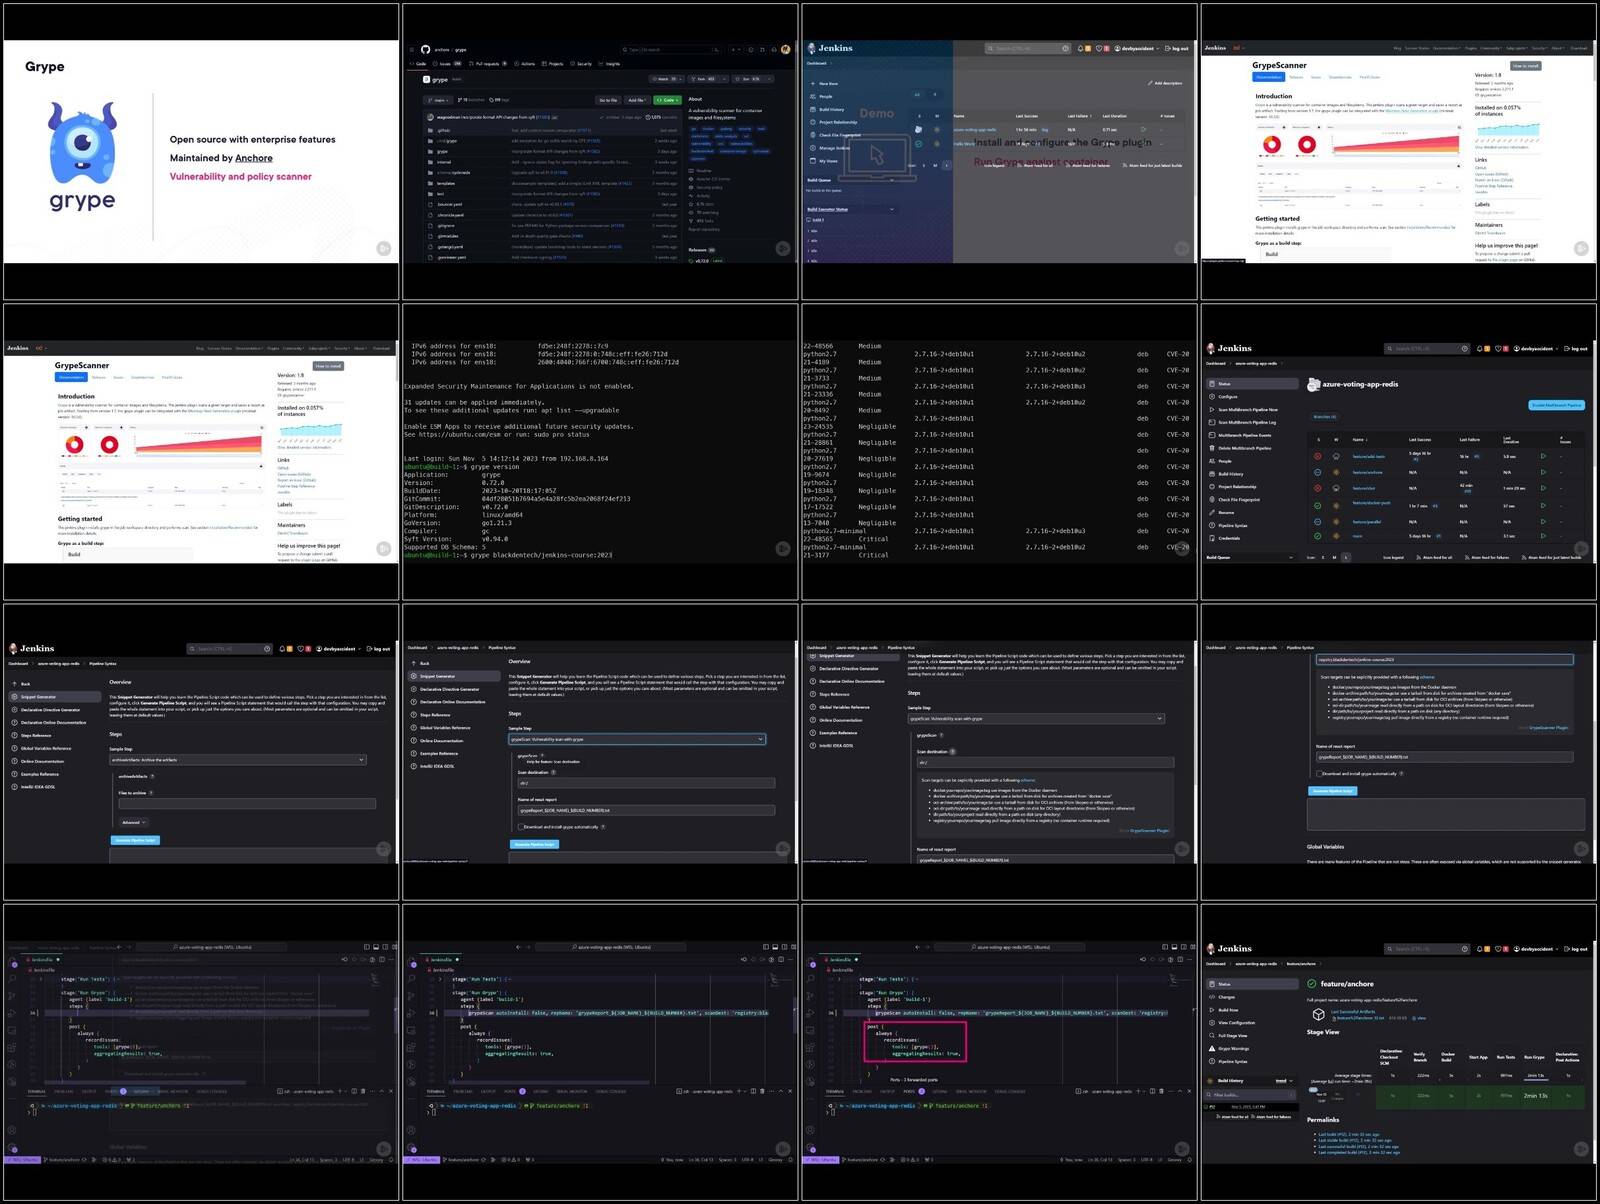Click View Configuration in feature/anchore Jenkins thumbnail
The image size is (1600, 1204).
pos(1232,1022)
